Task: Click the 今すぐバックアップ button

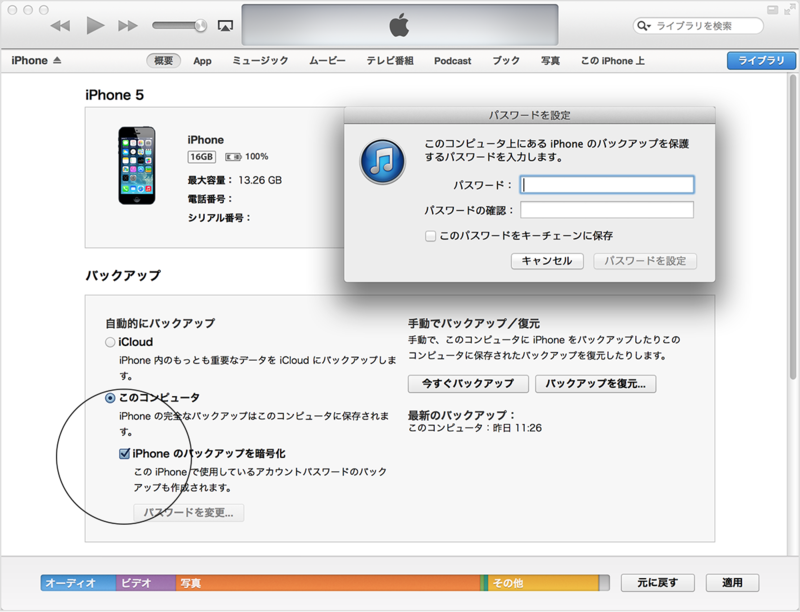Action: click(x=468, y=384)
